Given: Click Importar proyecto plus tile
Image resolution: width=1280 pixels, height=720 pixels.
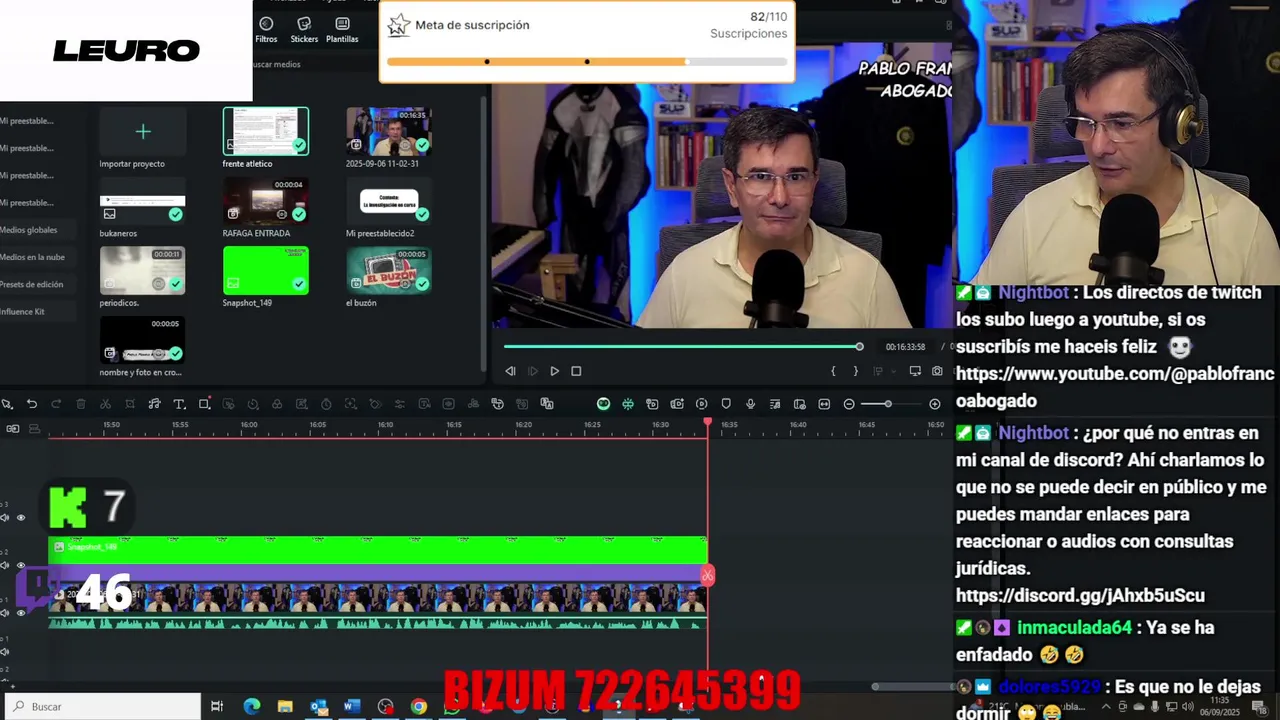Looking at the screenshot, I should click(x=143, y=131).
